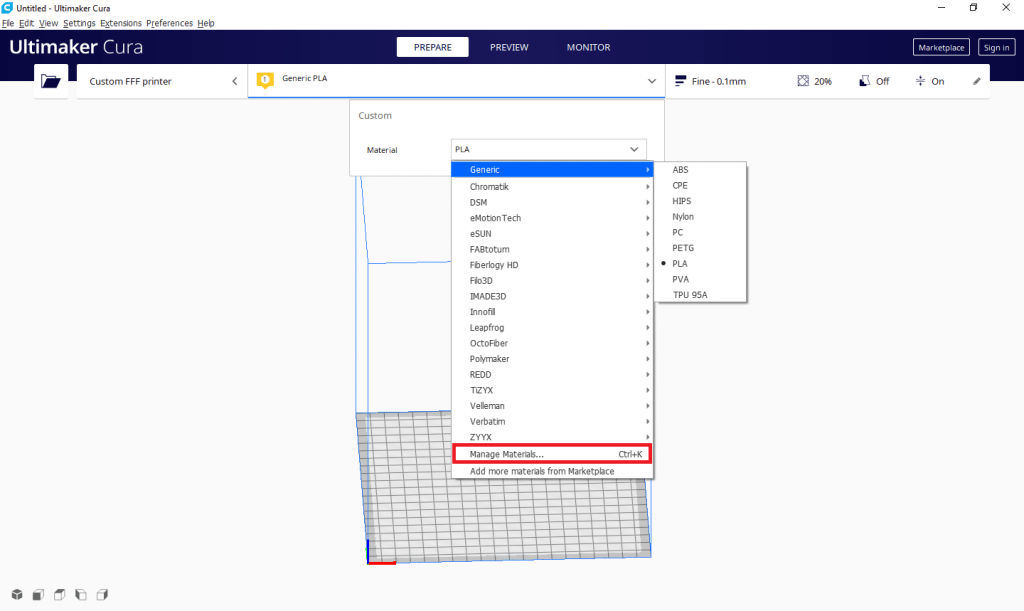Open the Extensions menu
Image resolution: width=1024 pixels, height=611 pixels.
[121, 23]
